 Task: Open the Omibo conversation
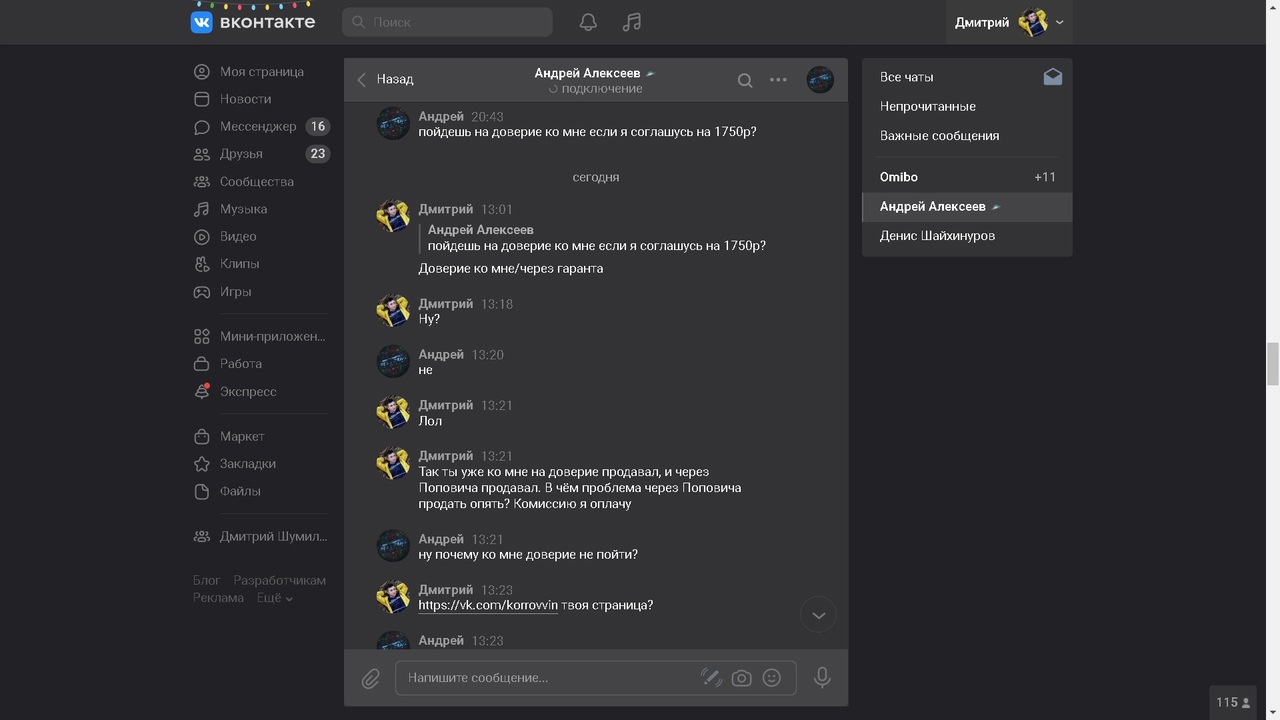pos(898,177)
